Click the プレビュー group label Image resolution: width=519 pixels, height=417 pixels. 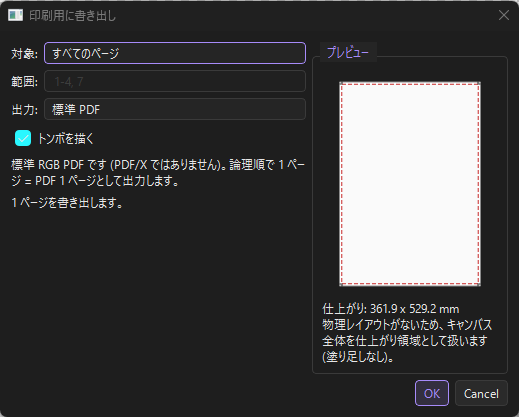[x=348, y=52]
